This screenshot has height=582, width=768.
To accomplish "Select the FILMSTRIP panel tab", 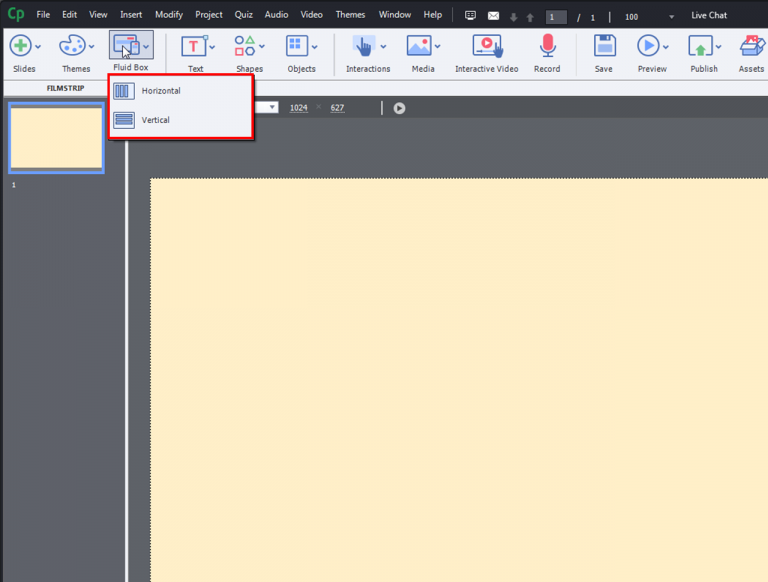I will point(65,88).
